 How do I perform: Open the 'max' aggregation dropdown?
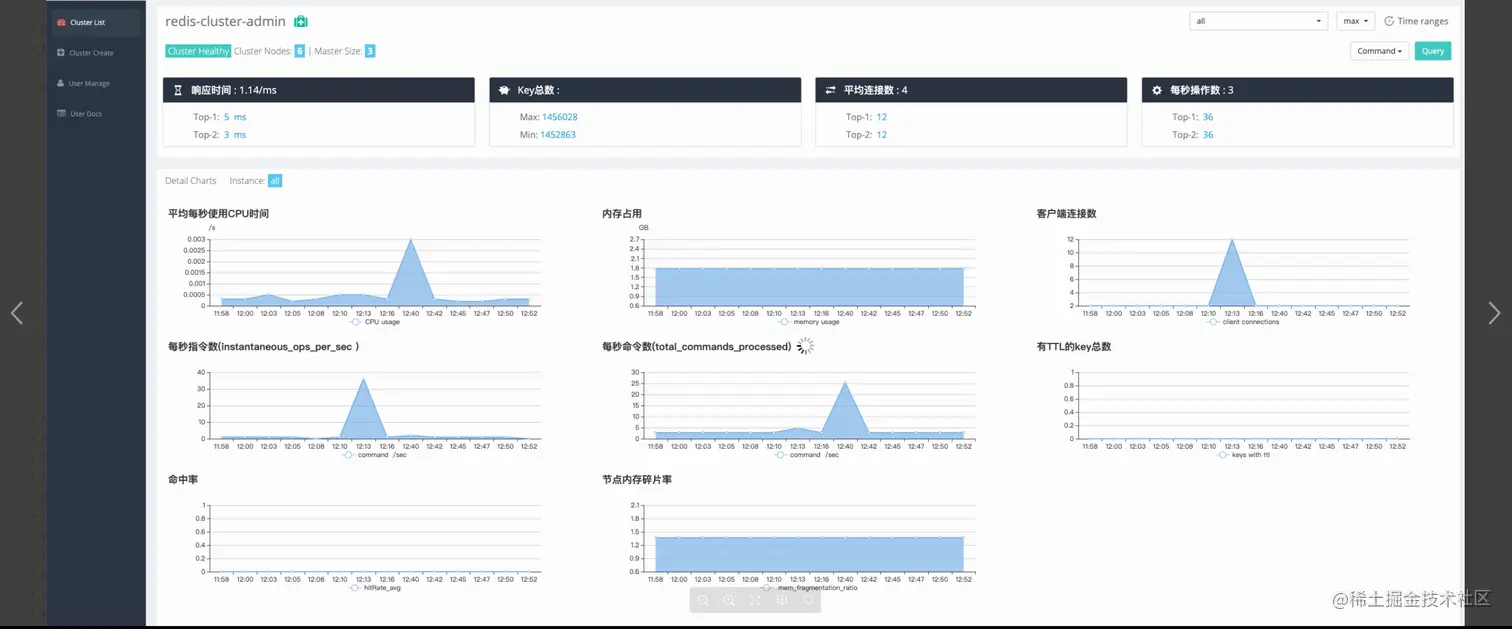tap(1355, 21)
